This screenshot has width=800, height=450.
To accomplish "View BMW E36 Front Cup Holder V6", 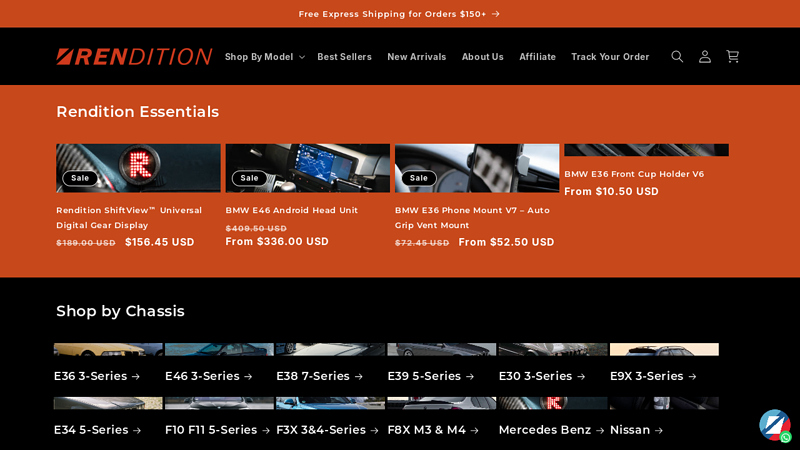I will (x=634, y=174).
